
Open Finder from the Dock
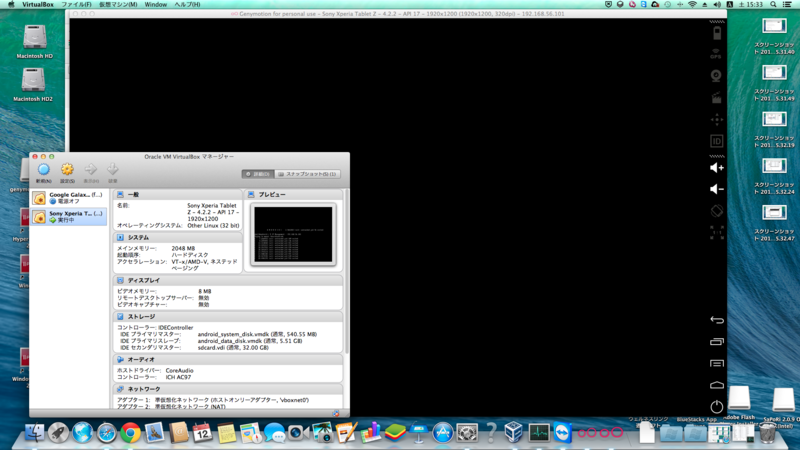34,433
